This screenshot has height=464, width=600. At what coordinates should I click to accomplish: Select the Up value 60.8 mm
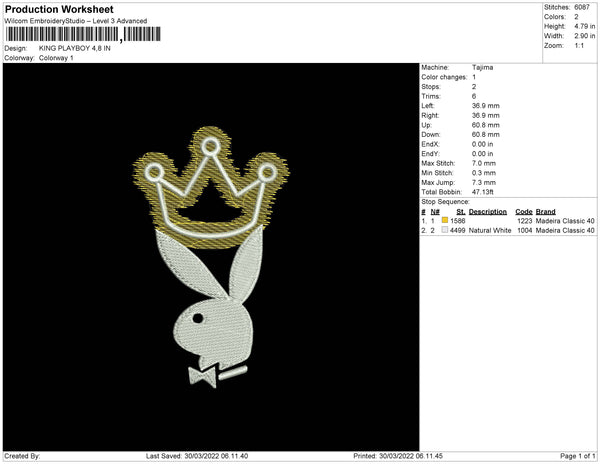[486, 125]
